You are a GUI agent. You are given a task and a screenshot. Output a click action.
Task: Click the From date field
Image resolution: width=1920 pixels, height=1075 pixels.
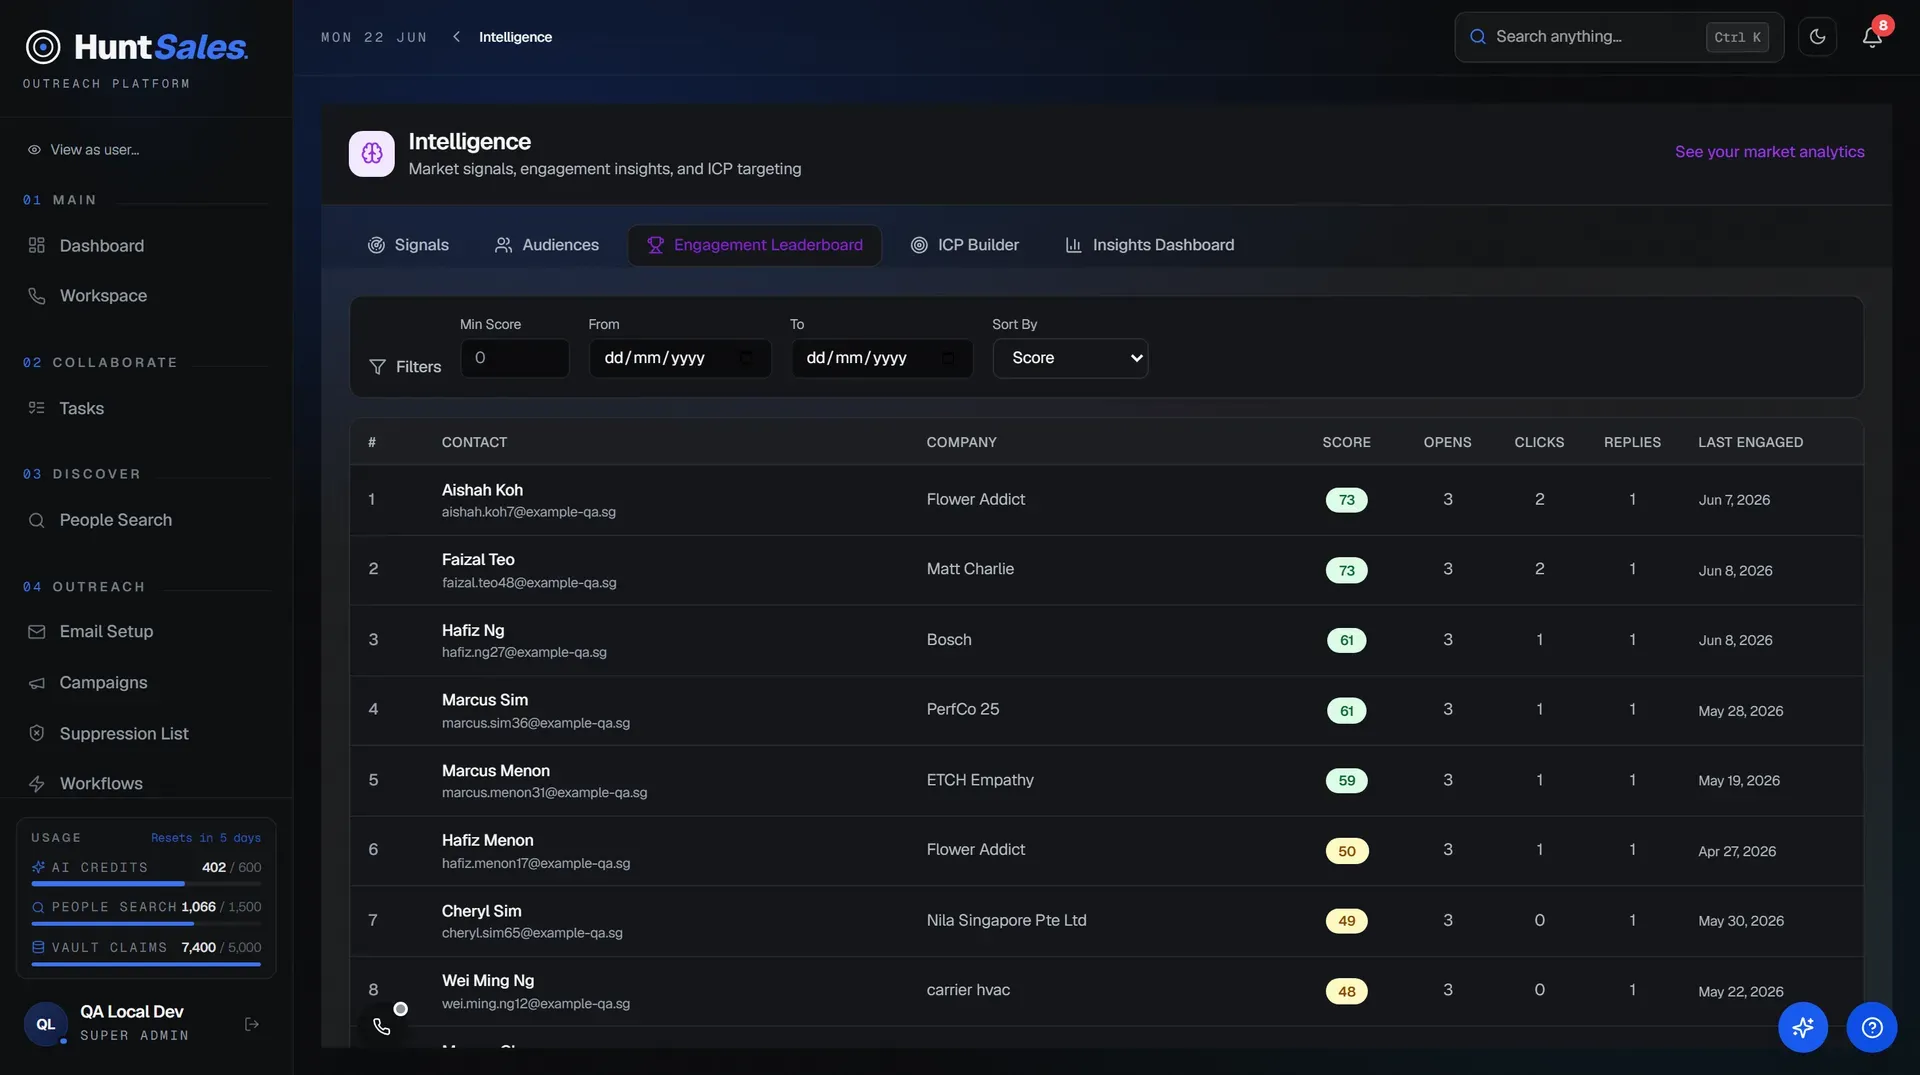[x=680, y=358]
